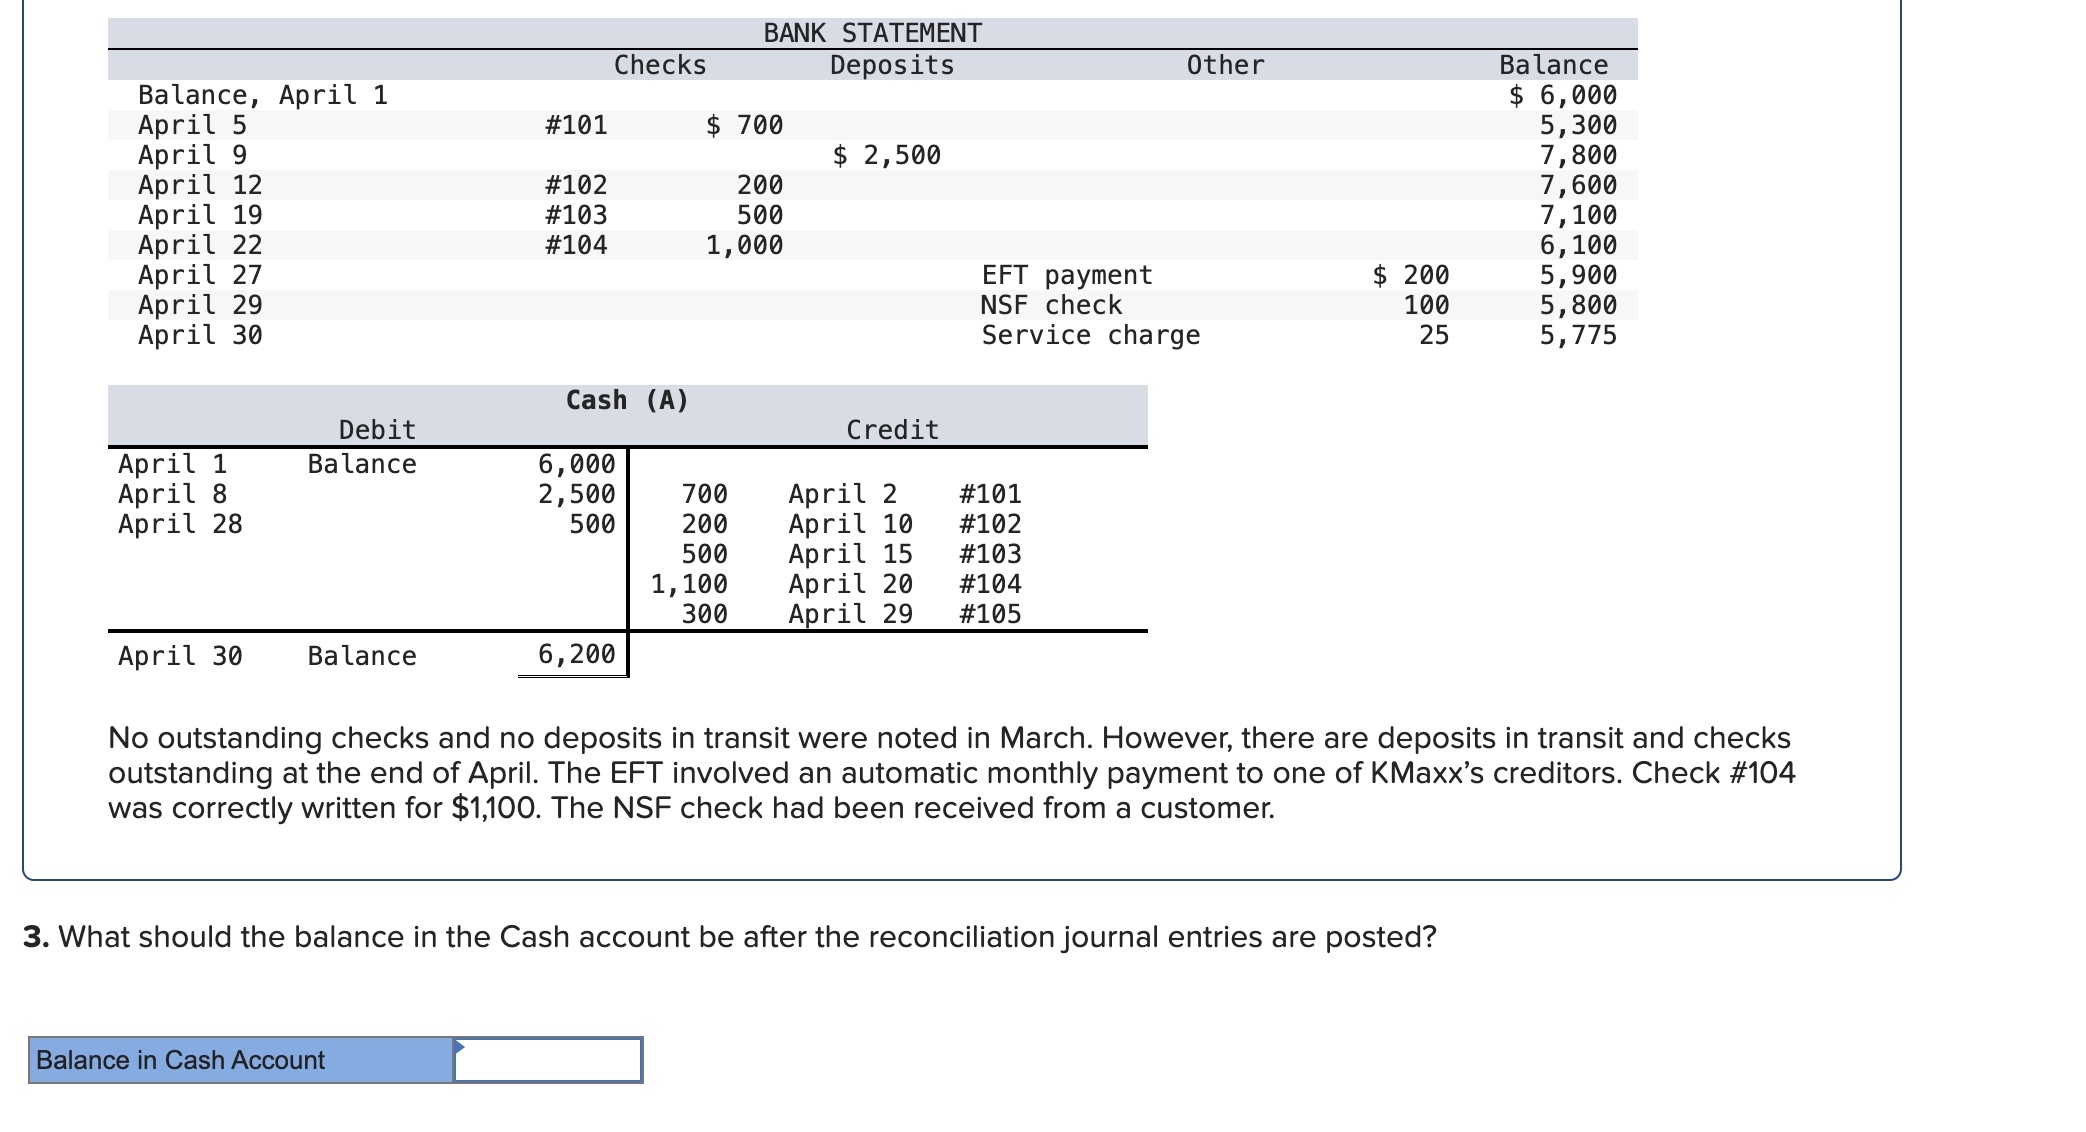Click the bank statement Balance column header
The height and width of the screenshot is (1132, 2086).
tap(1553, 65)
